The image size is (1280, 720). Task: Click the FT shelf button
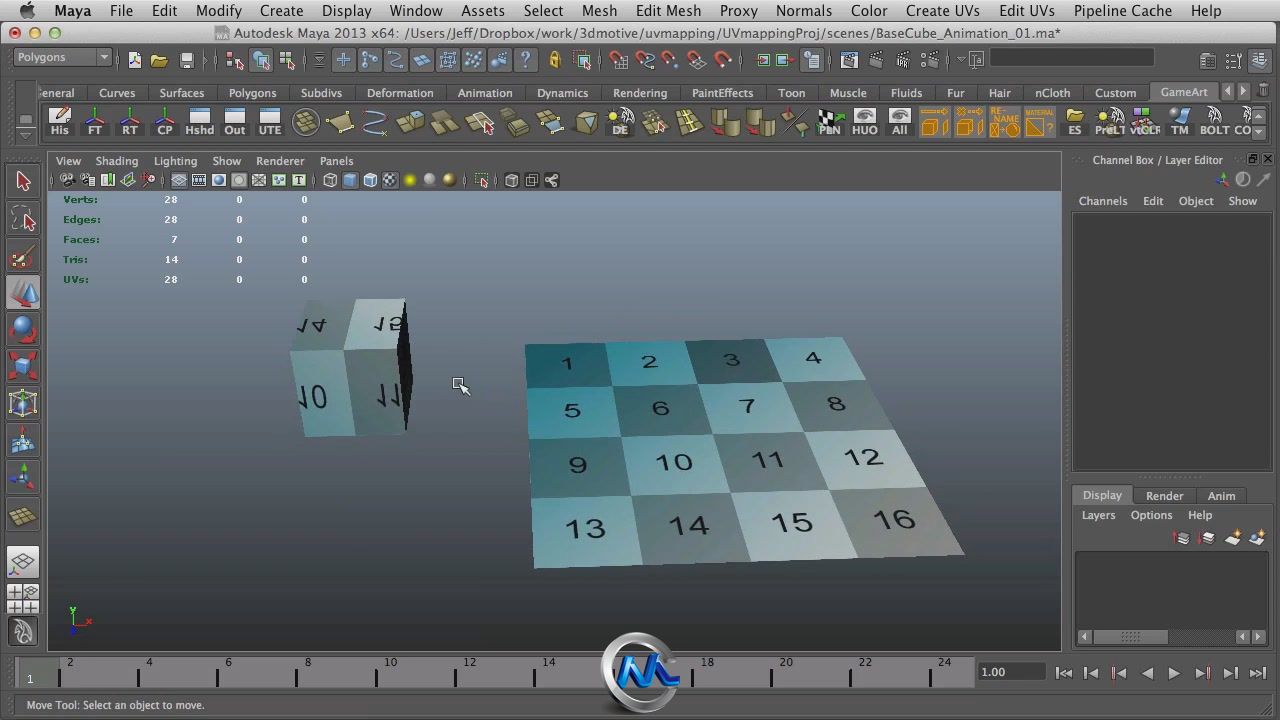95,122
